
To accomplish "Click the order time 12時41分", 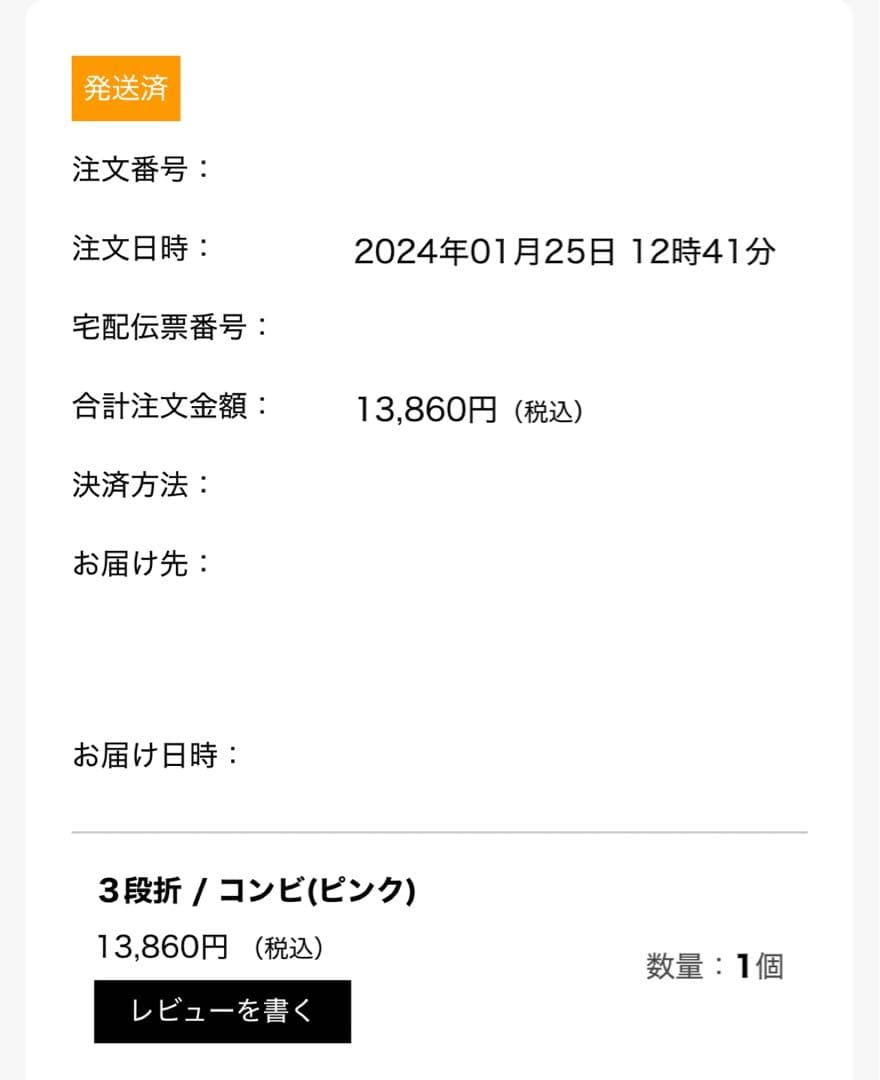I will pyautogui.click(x=702, y=253).
